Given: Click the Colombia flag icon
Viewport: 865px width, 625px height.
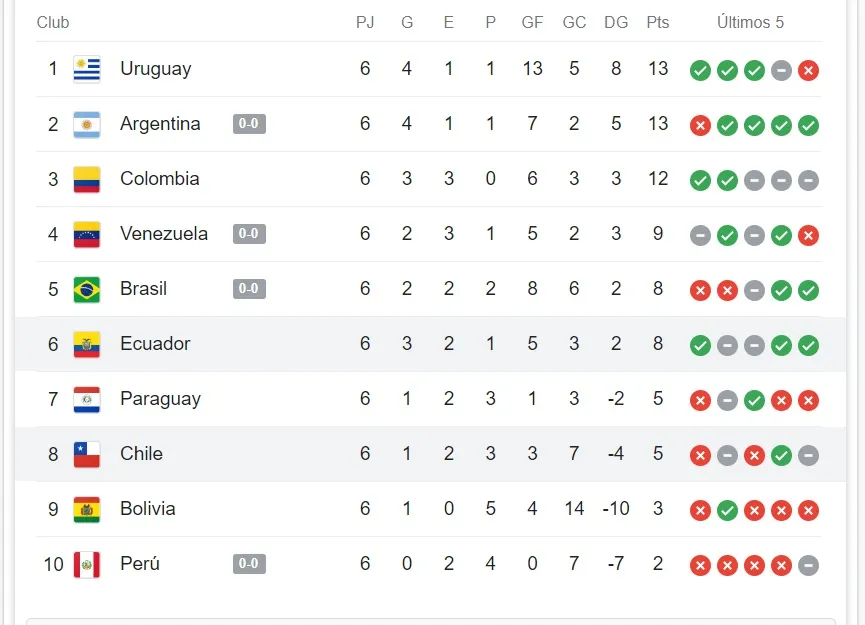Looking at the screenshot, I should [x=90, y=179].
